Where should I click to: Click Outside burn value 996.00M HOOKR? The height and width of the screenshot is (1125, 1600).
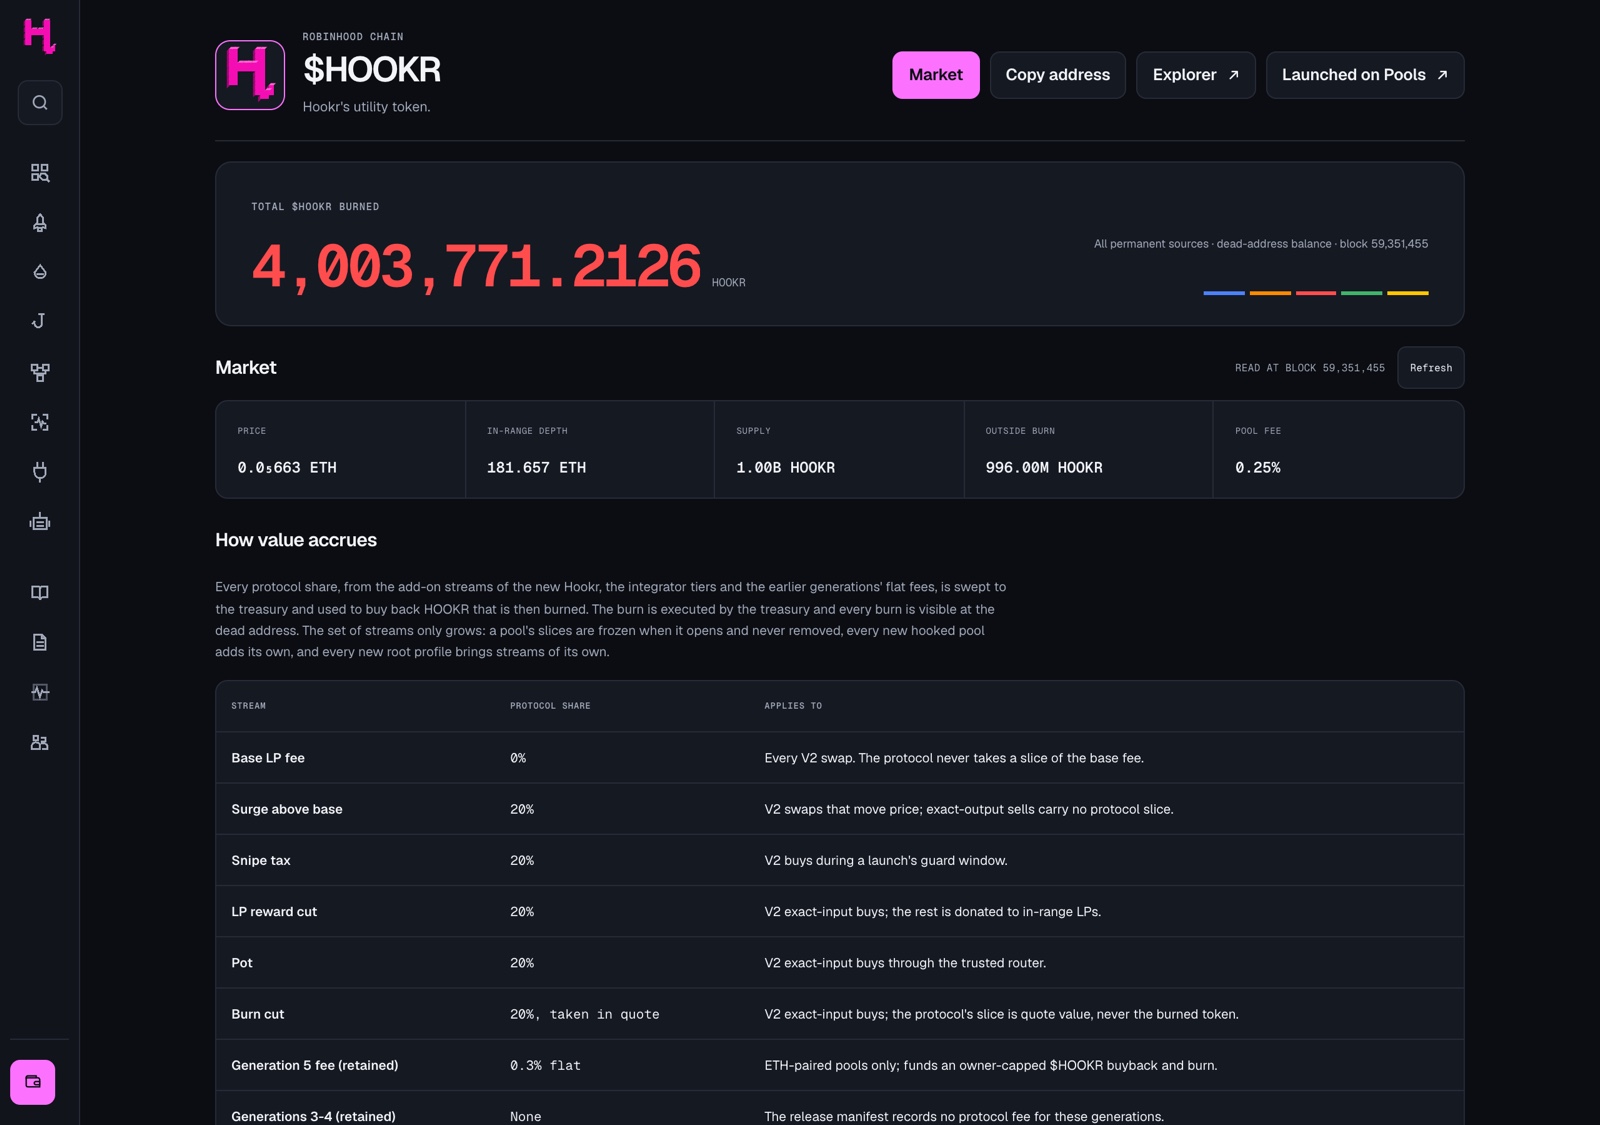coord(1044,467)
